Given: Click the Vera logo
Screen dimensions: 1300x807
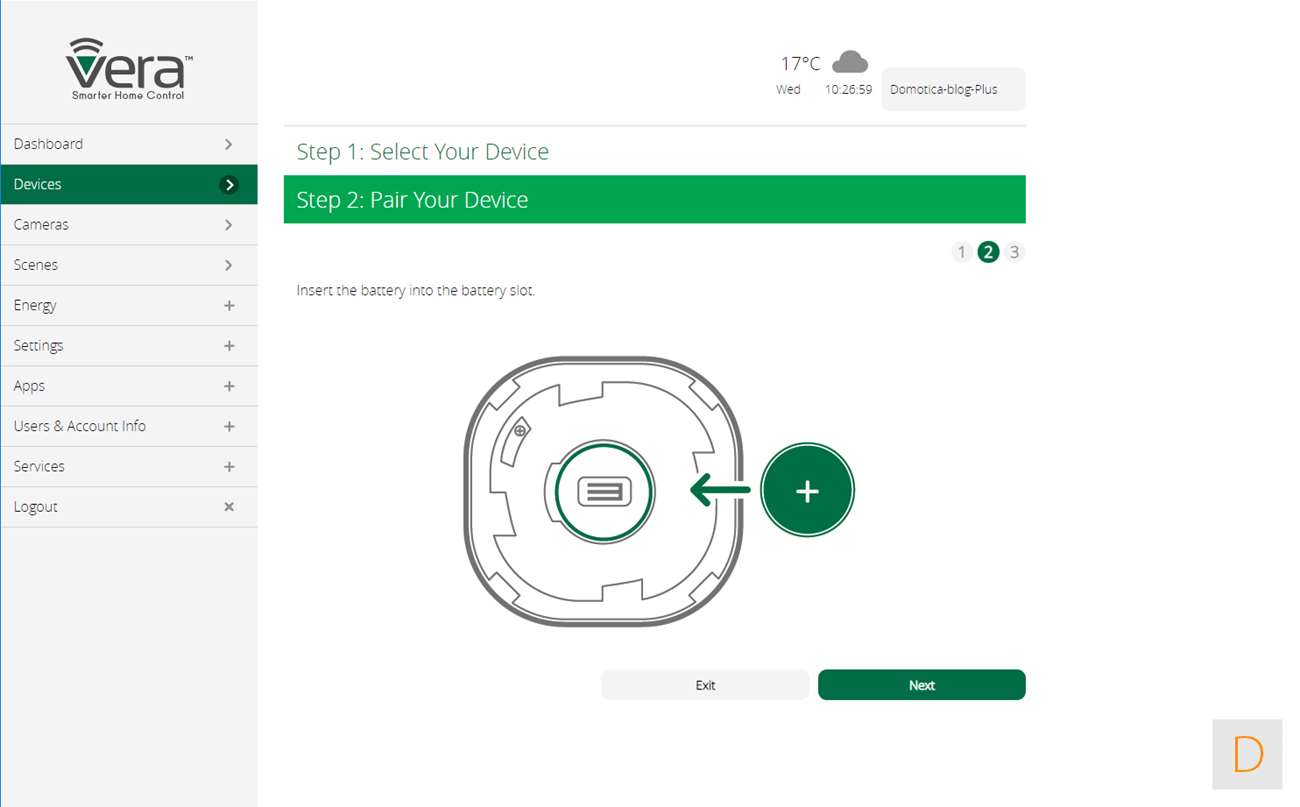Looking at the screenshot, I should [x=128, y=69].
